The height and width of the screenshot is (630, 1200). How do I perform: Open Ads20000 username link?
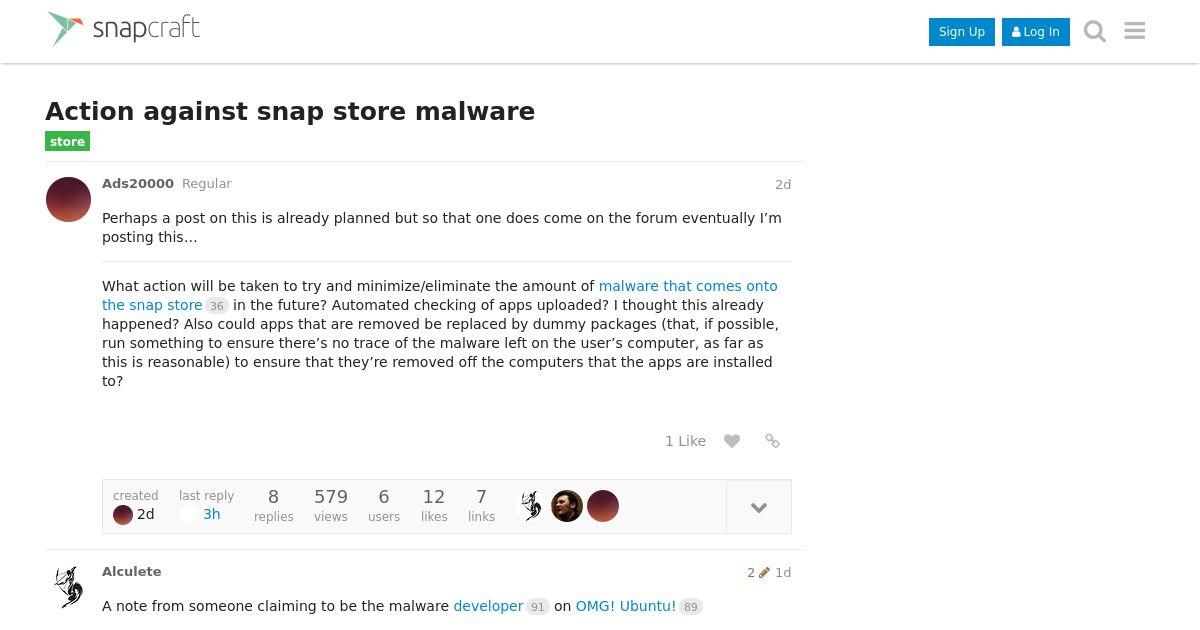click(138, 184)
